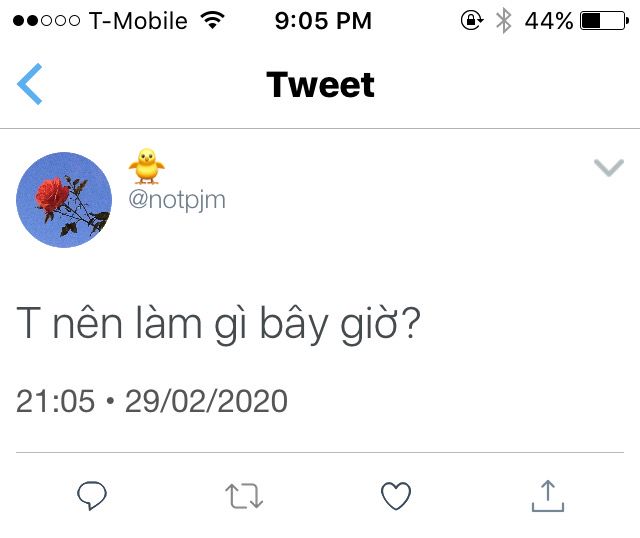Open the rose profile picture

pos(64,200)
